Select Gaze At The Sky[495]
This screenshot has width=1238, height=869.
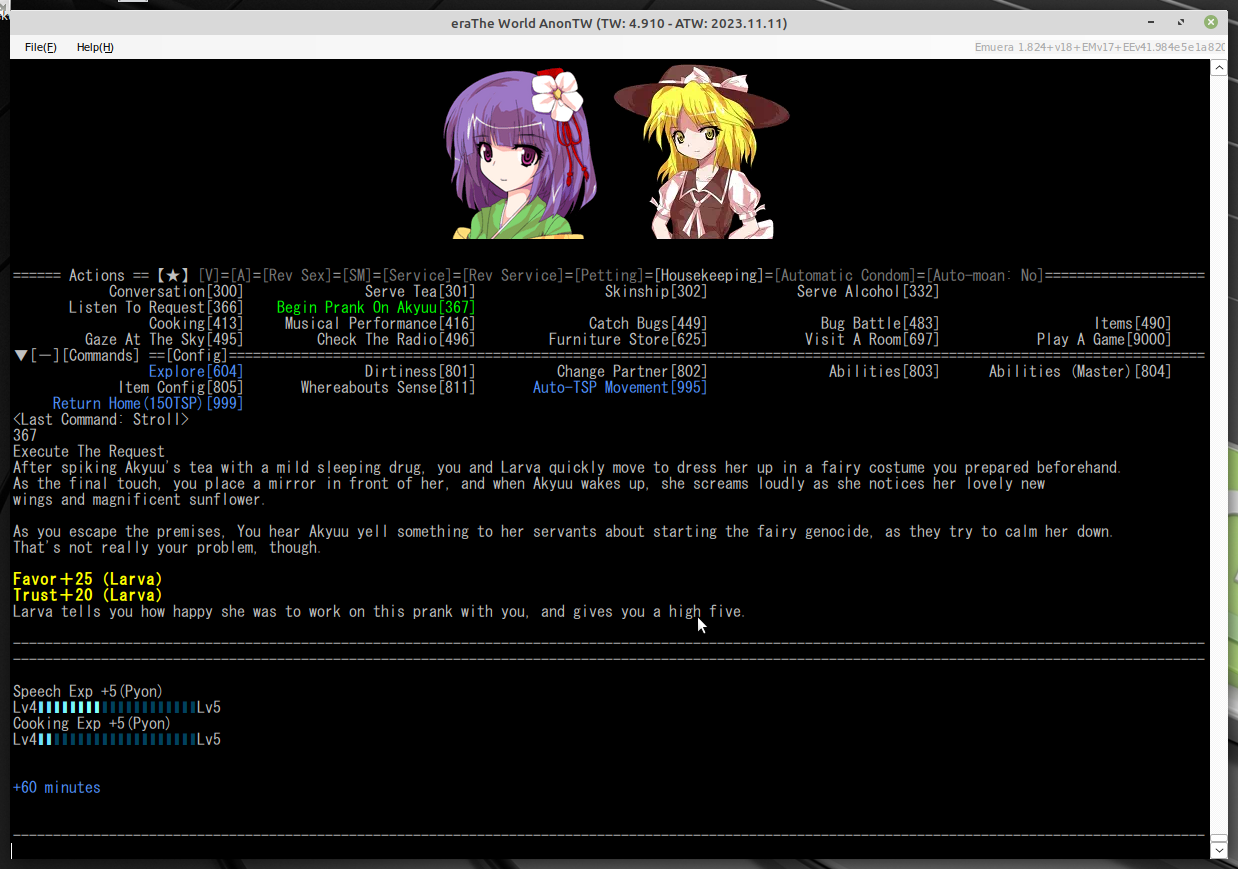[x=164, y=340]
